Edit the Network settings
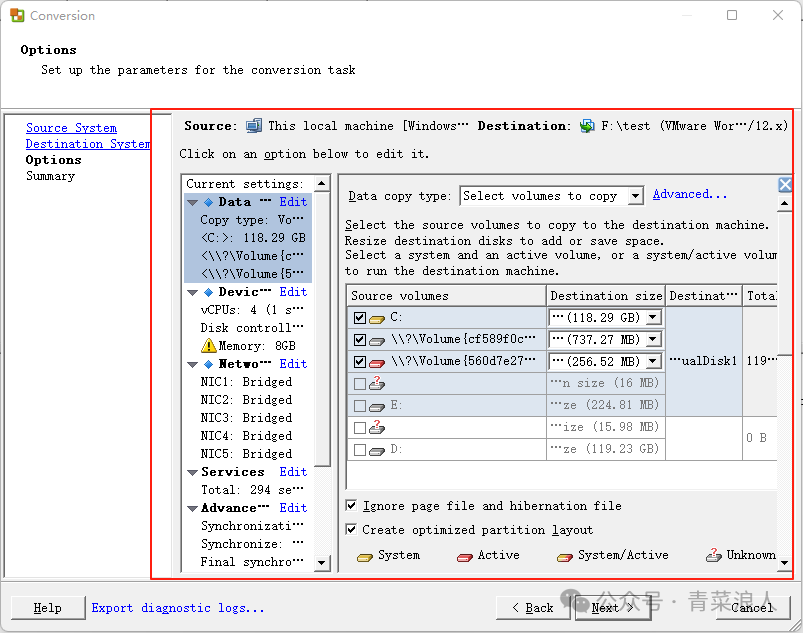The height and width of the screenshot is (633, 803). 293,364
